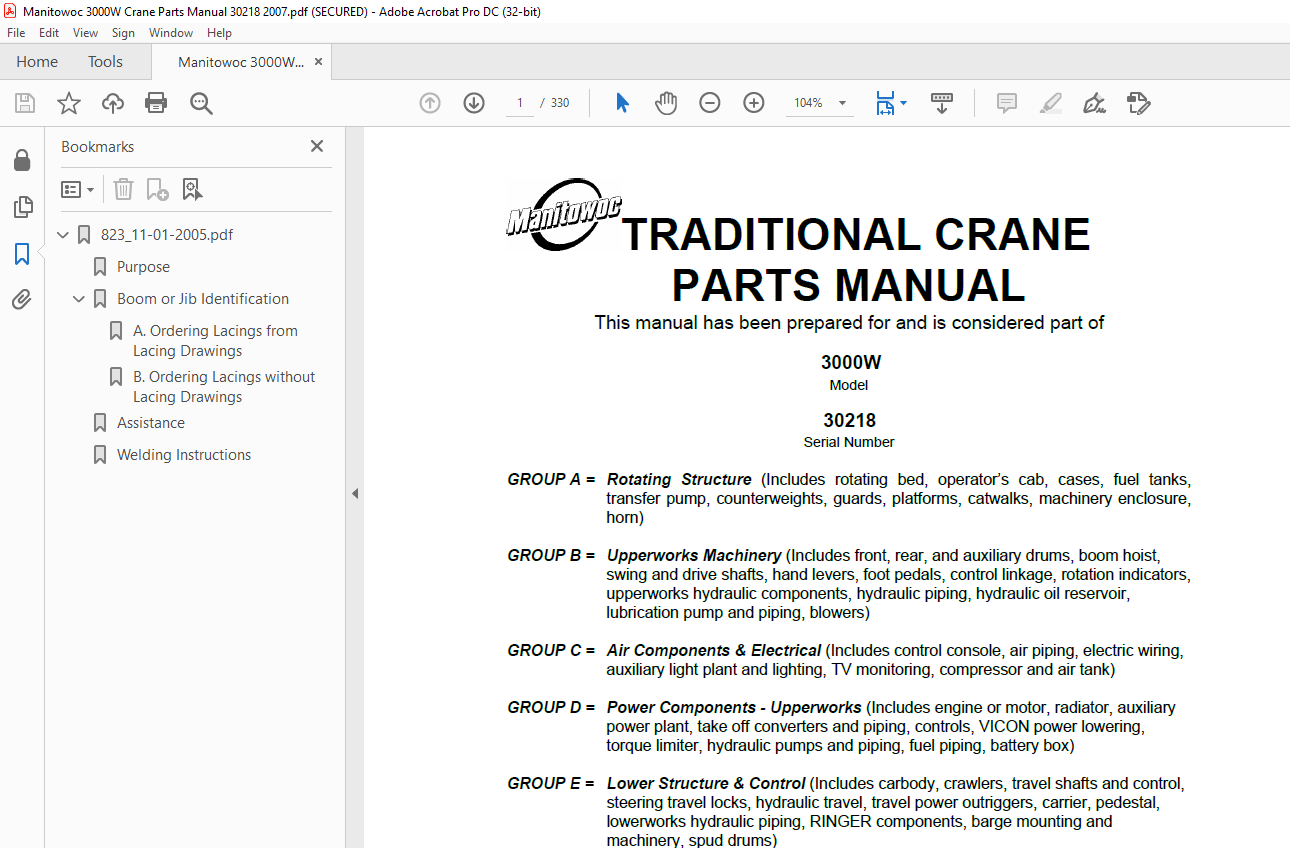Click the upload to cloud icon

[x=113, y=103]
